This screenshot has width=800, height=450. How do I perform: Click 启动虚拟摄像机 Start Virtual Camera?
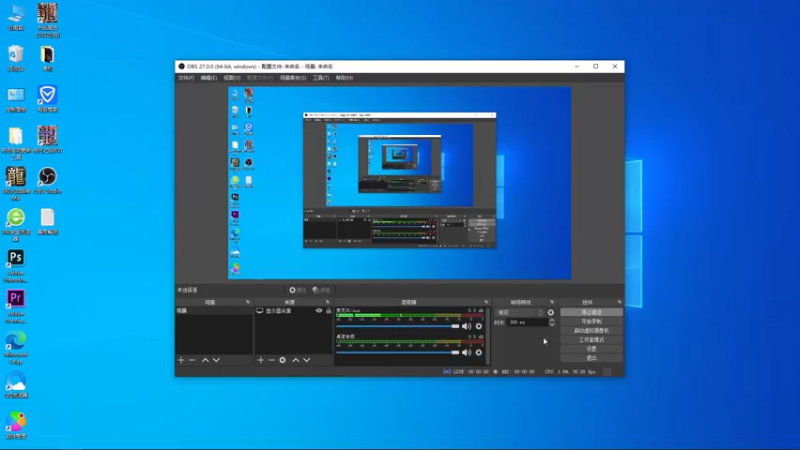(x=591, y=331)
